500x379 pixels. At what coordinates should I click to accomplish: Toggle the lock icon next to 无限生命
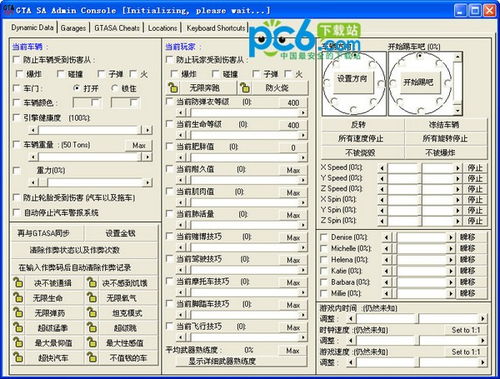tap(18, 298)
